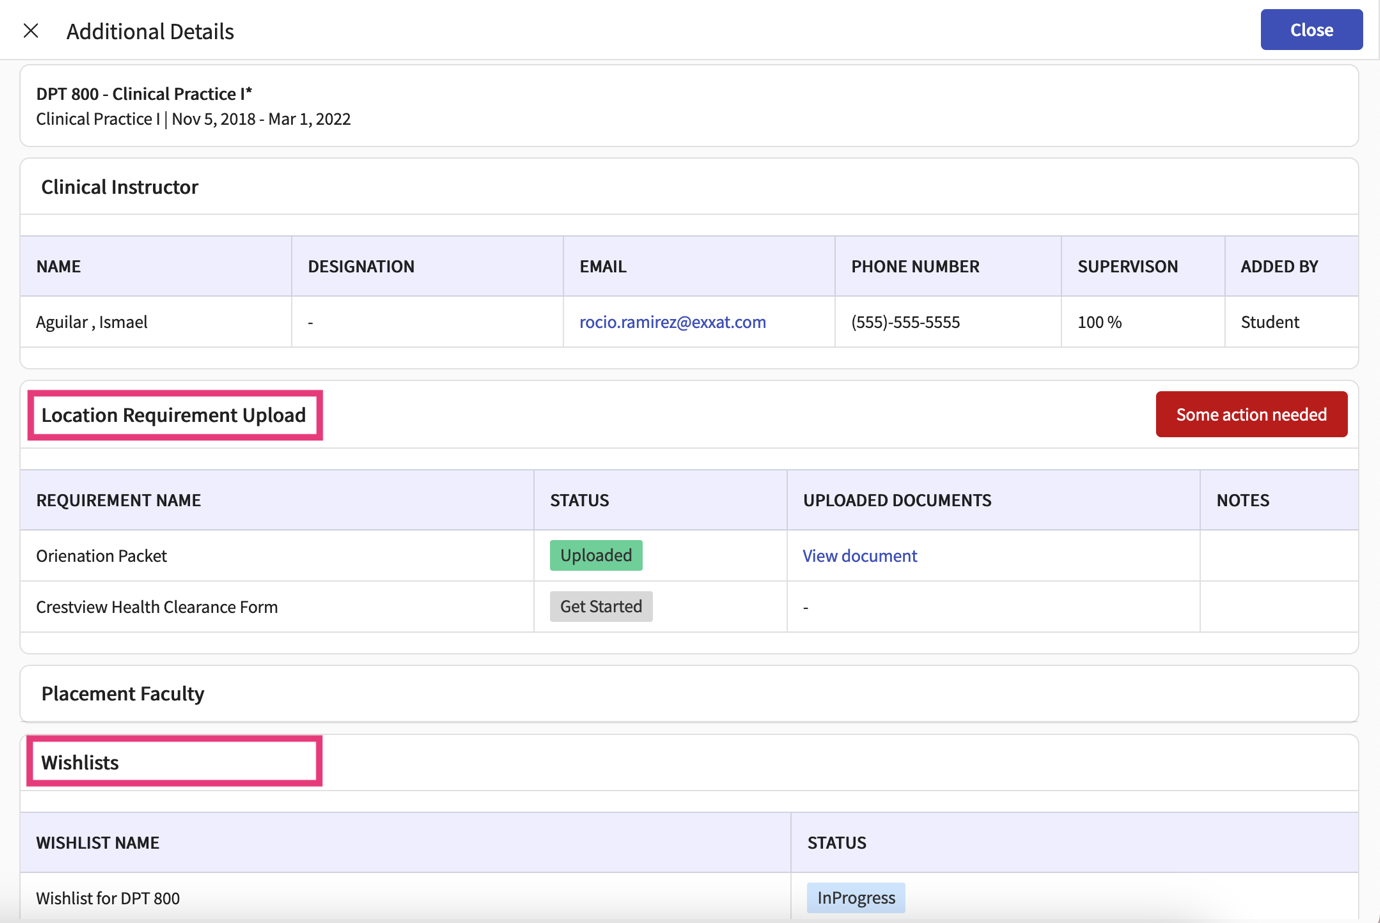
Task: Expand the Placement Faculty section
Action: (122, 692)
